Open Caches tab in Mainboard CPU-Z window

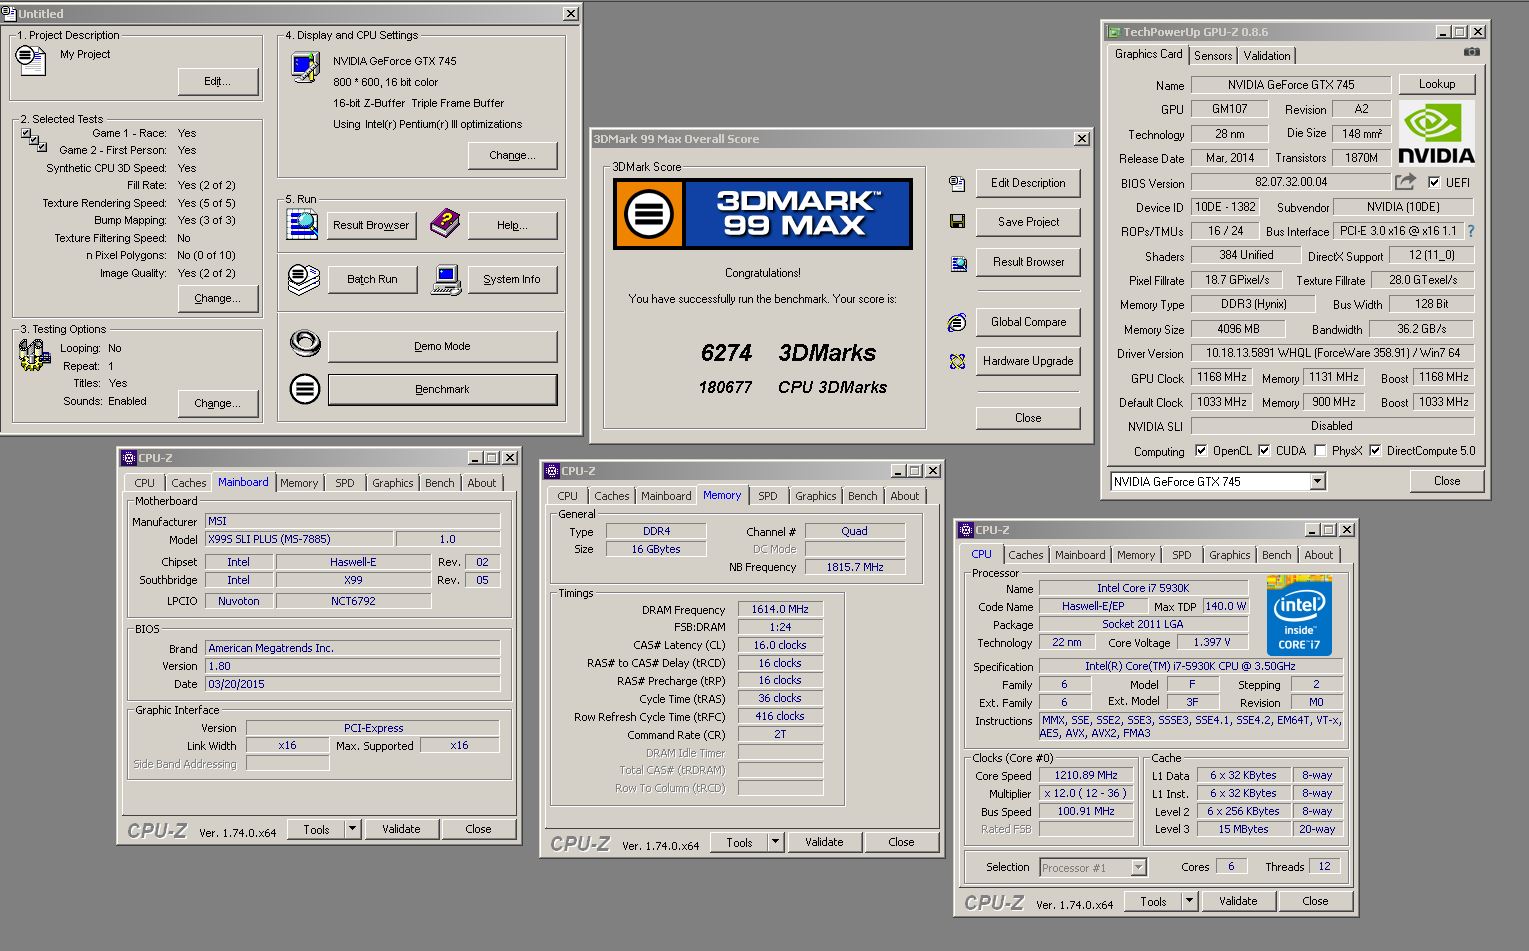188,483
